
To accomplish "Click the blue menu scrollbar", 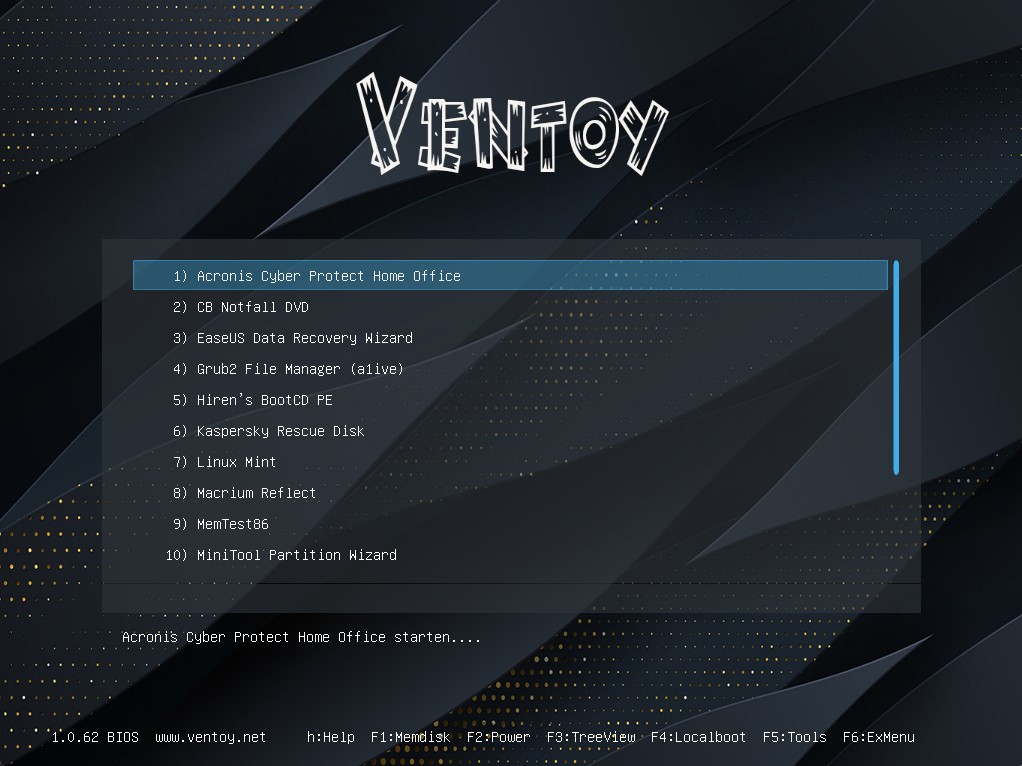I will pos(896,367).
